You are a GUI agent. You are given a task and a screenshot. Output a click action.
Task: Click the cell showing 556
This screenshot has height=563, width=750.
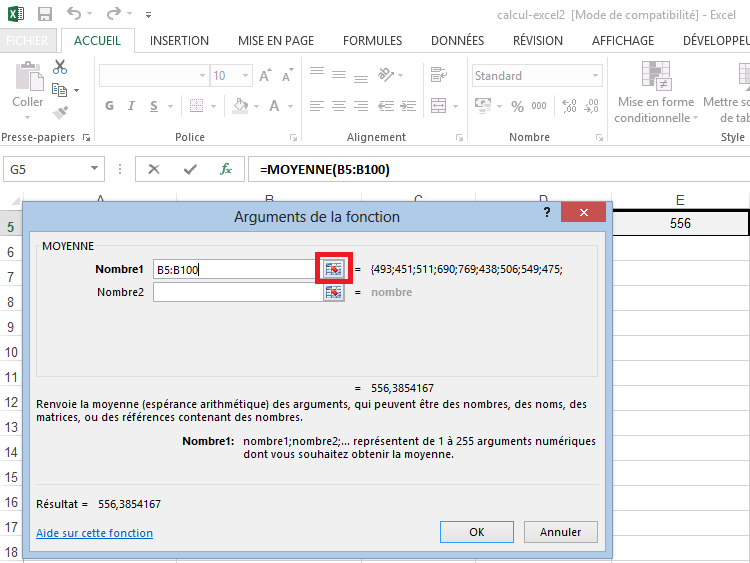[x=680, y=223]
